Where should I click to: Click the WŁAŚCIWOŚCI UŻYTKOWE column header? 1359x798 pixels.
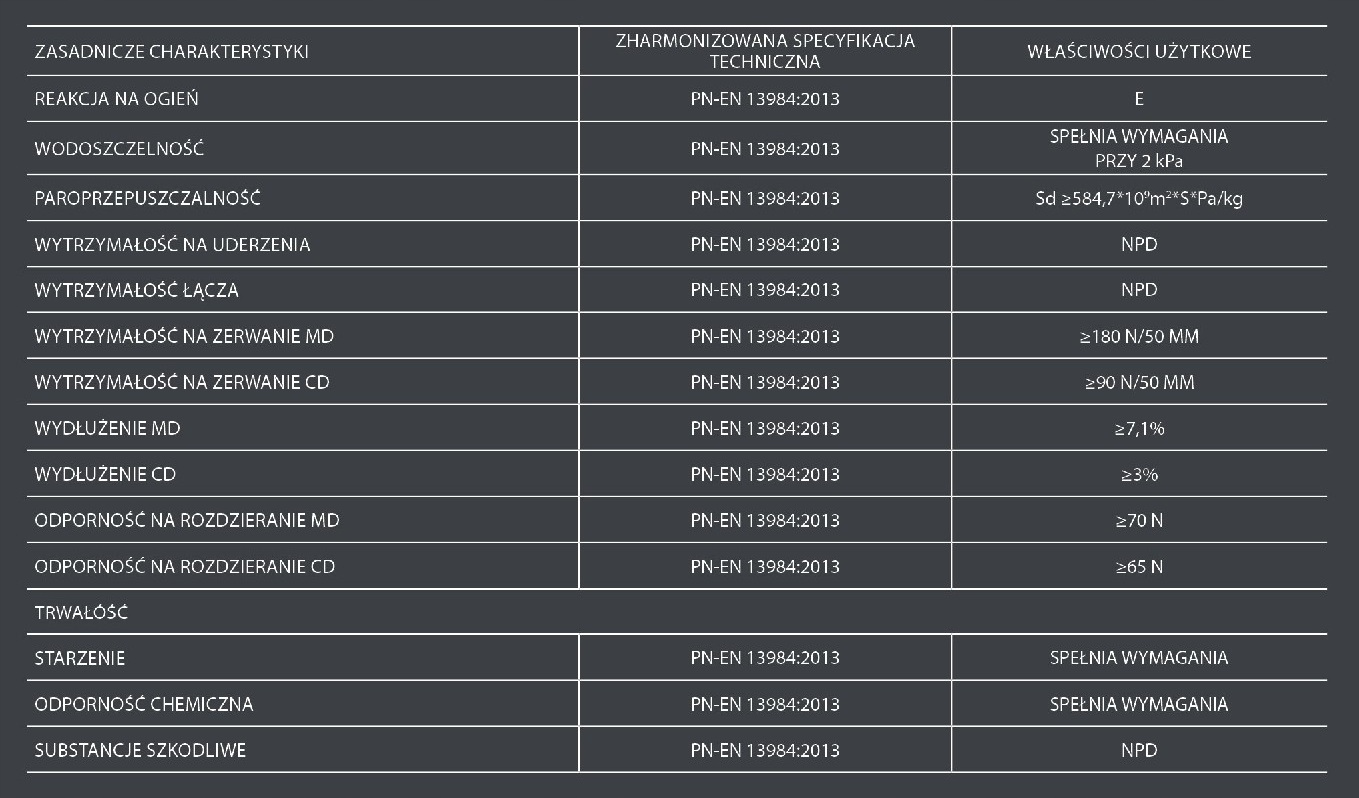pyautogui.click(x=1139, y=52)
